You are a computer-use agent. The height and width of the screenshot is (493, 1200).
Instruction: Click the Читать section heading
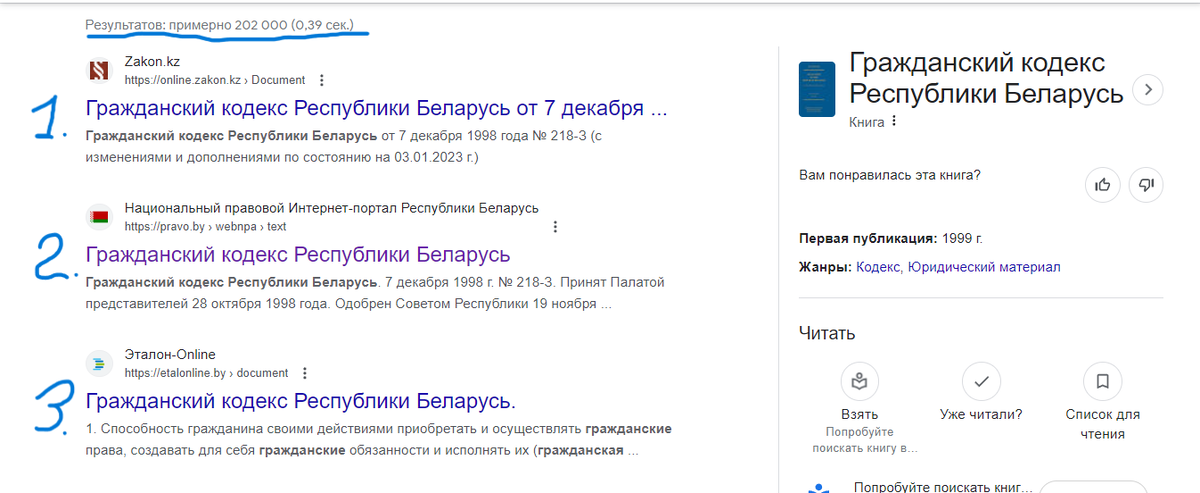point(827,333)
